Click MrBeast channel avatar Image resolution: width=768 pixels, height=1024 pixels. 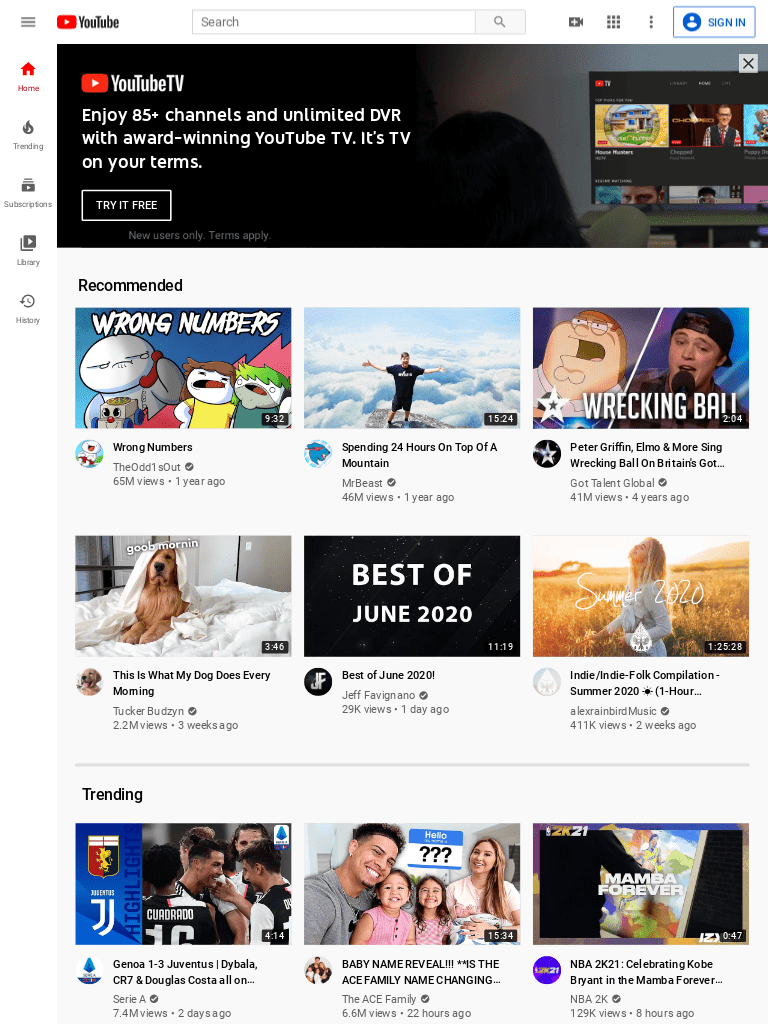coord(318,453)
